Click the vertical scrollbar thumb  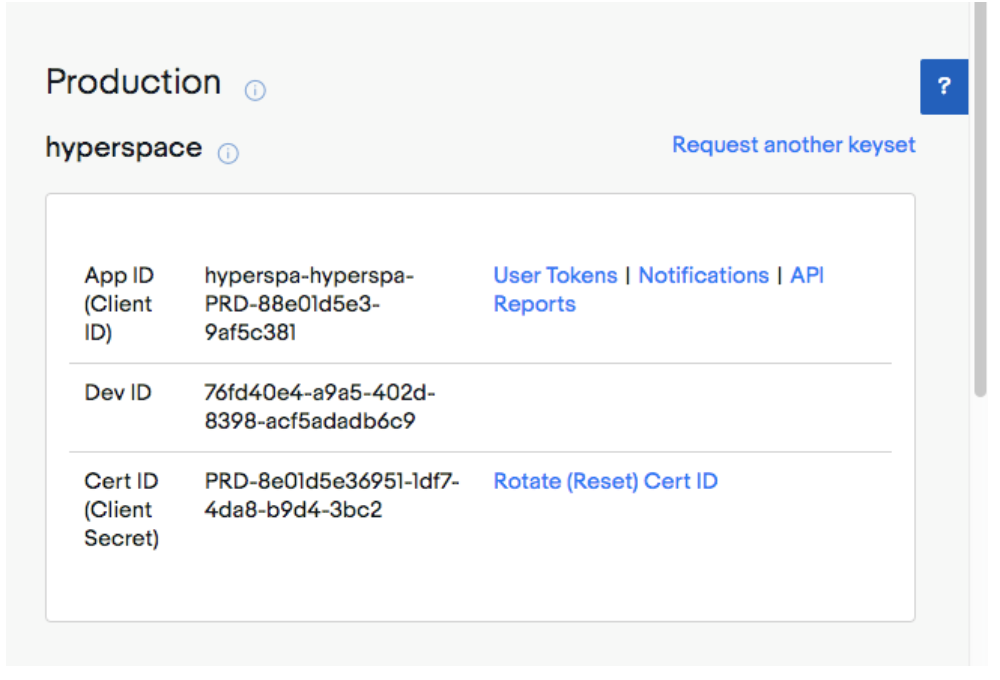click(x=980, y=200)
